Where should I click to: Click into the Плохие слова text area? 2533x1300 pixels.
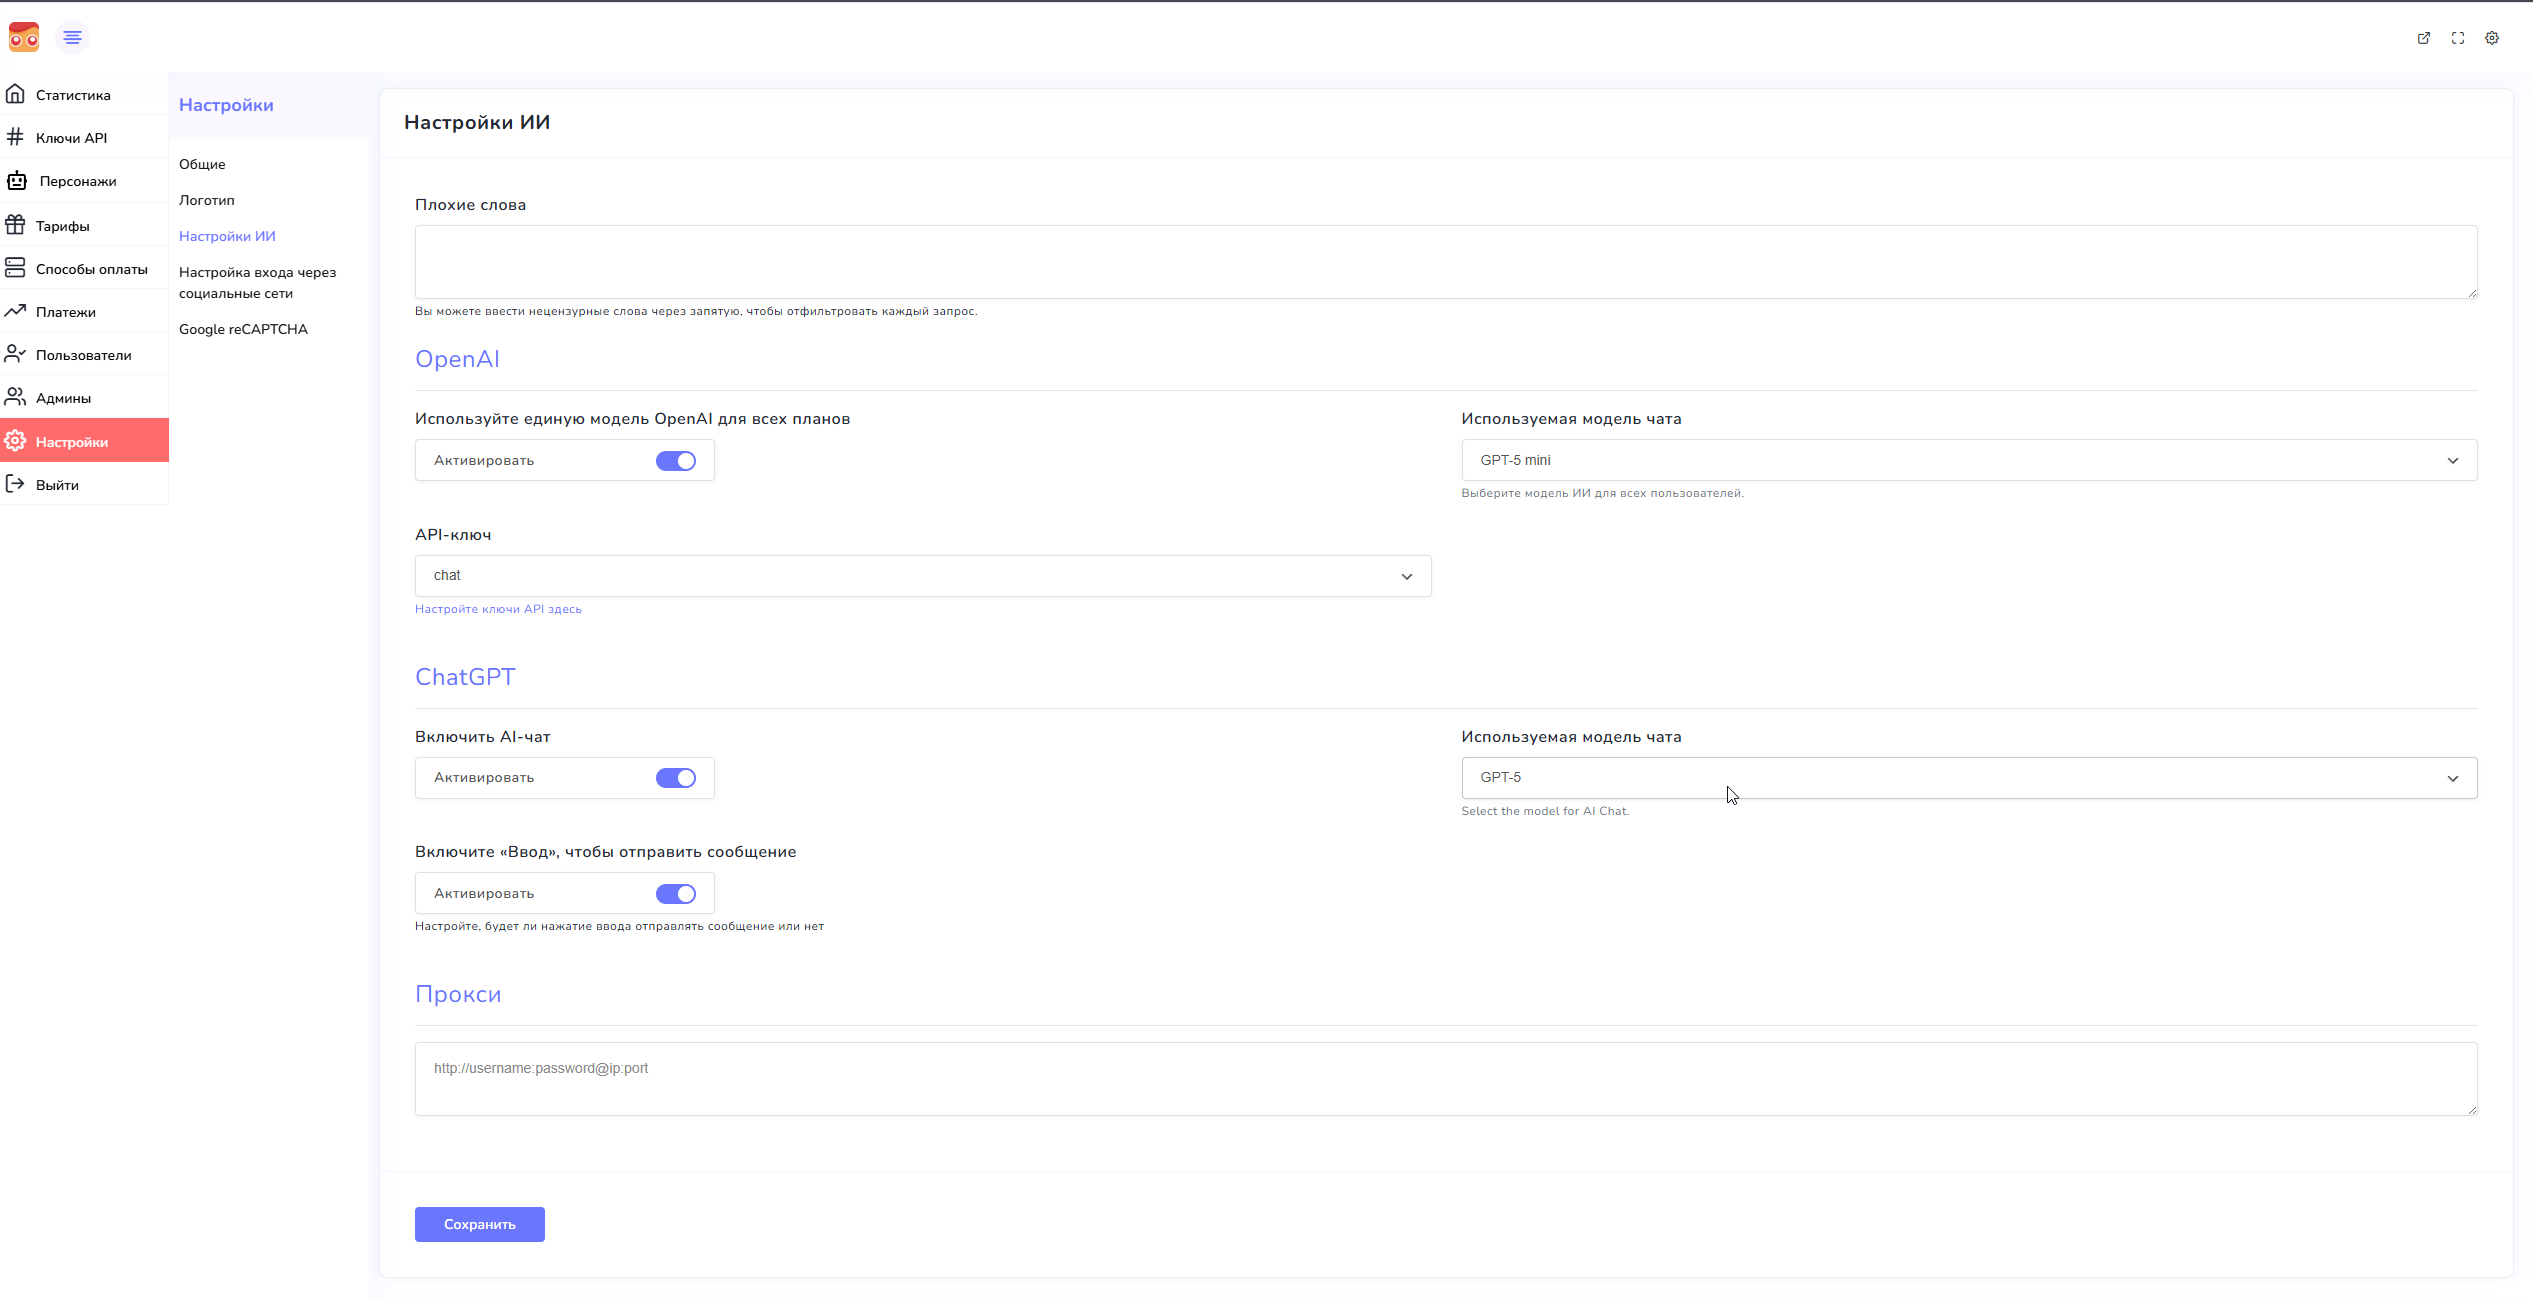point(1445,261)
